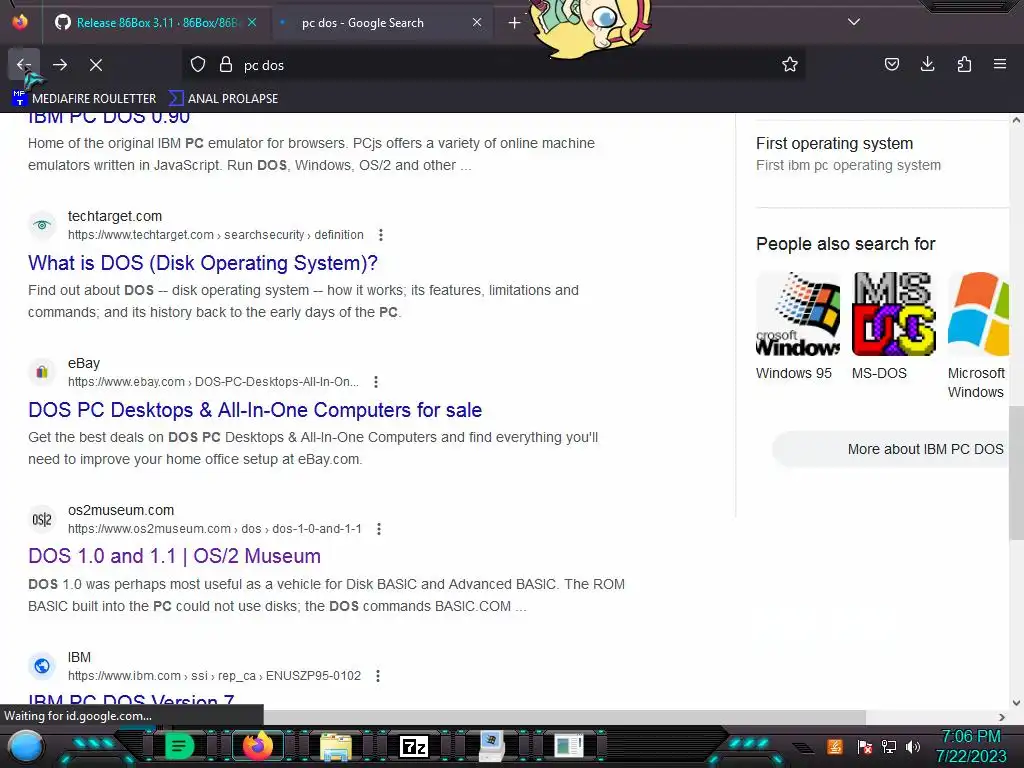1024x768 pixels.
Task: Open the network tray icon
Action: point(889,746)
